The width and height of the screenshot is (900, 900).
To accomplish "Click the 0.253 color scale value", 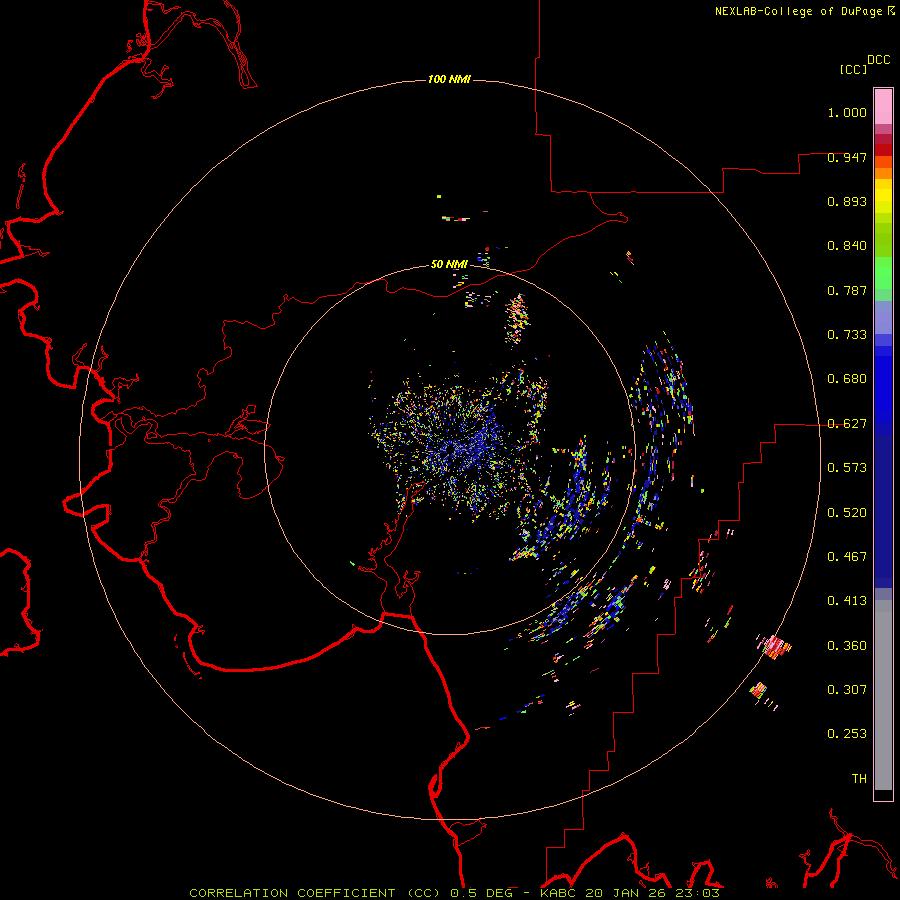I will (847, 734).
